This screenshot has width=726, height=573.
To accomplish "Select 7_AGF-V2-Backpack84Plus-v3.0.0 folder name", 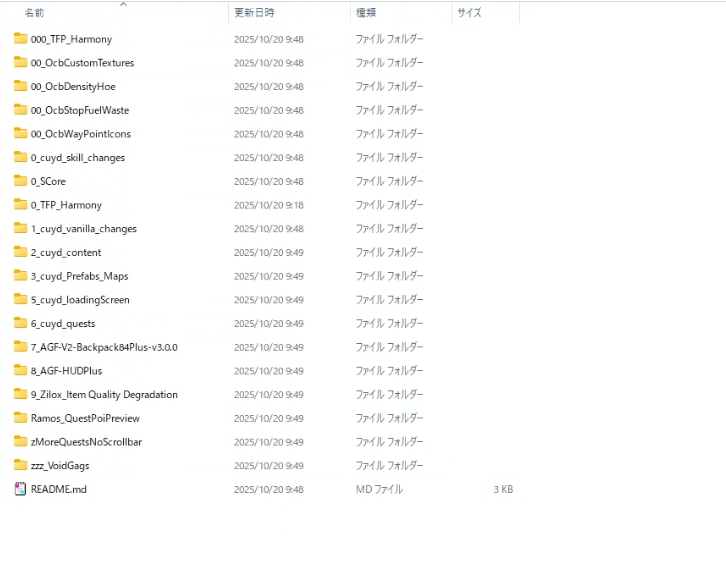I will [x=104, y=347].
